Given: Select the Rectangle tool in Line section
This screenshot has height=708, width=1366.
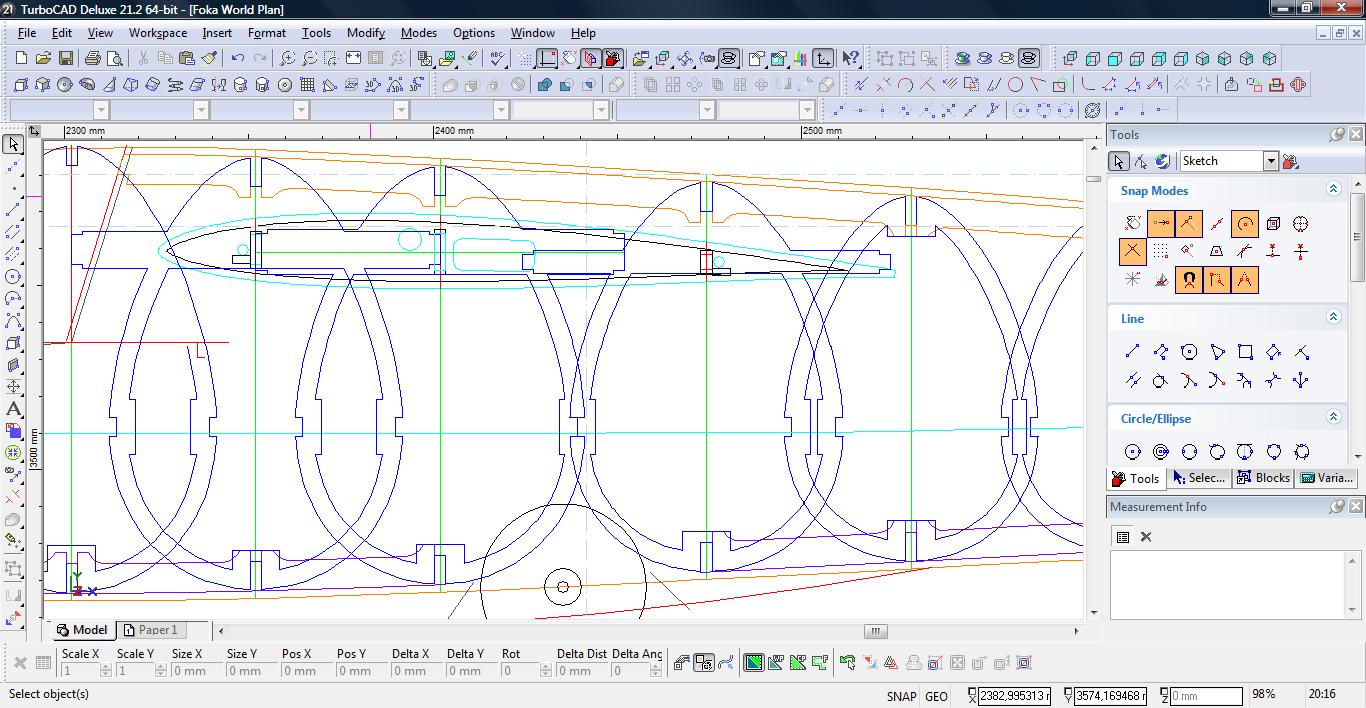Looking at the screenshot, I should pyautogui.click(x=1245, y=352).
